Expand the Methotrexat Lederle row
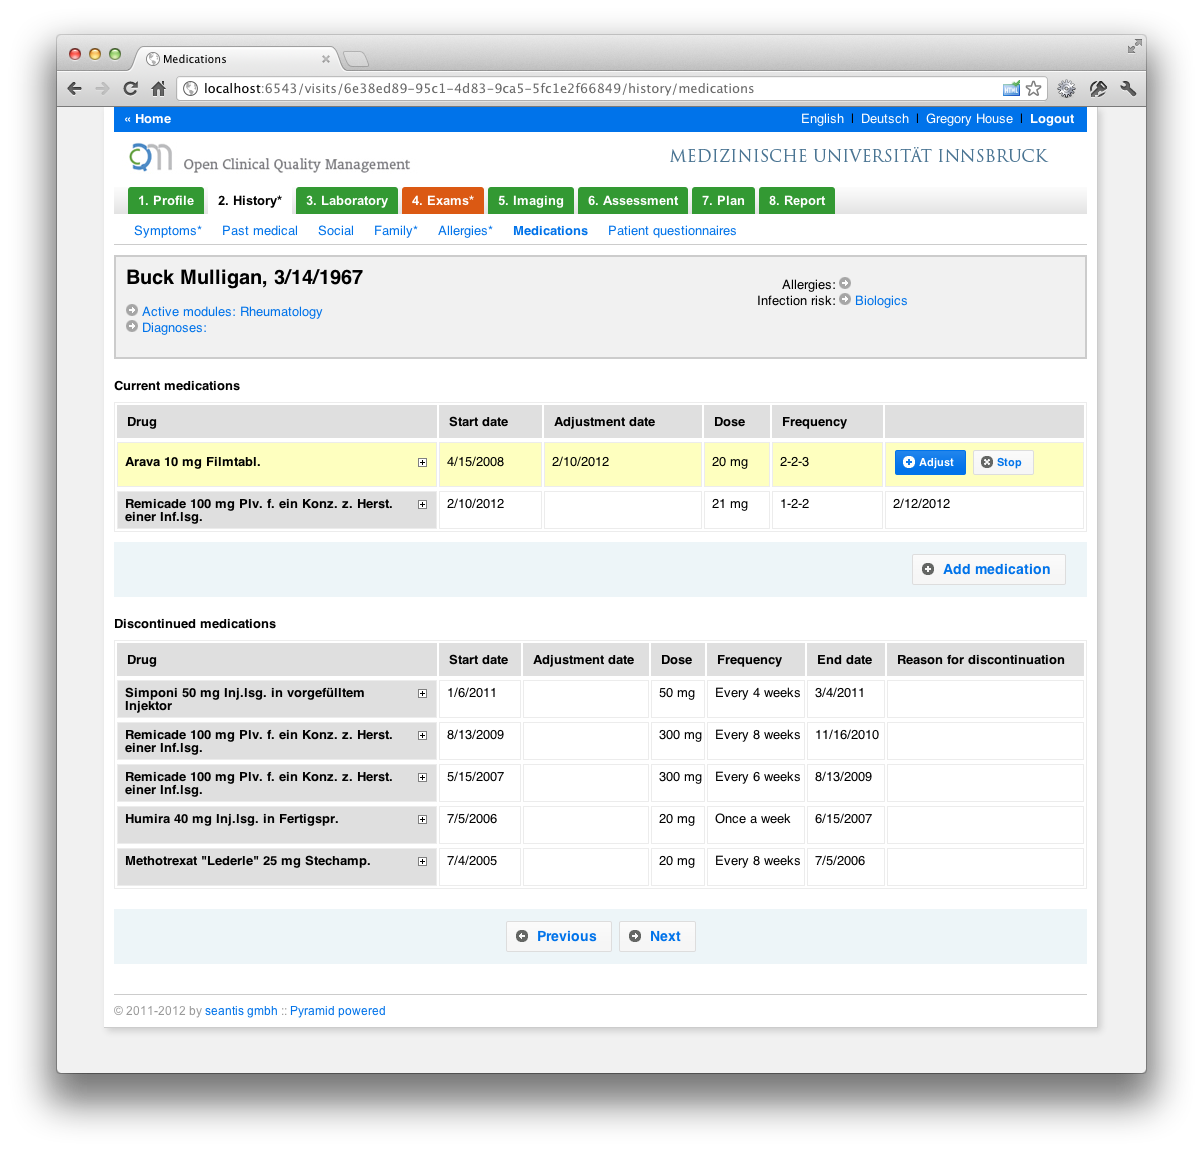 pos(422,861)
